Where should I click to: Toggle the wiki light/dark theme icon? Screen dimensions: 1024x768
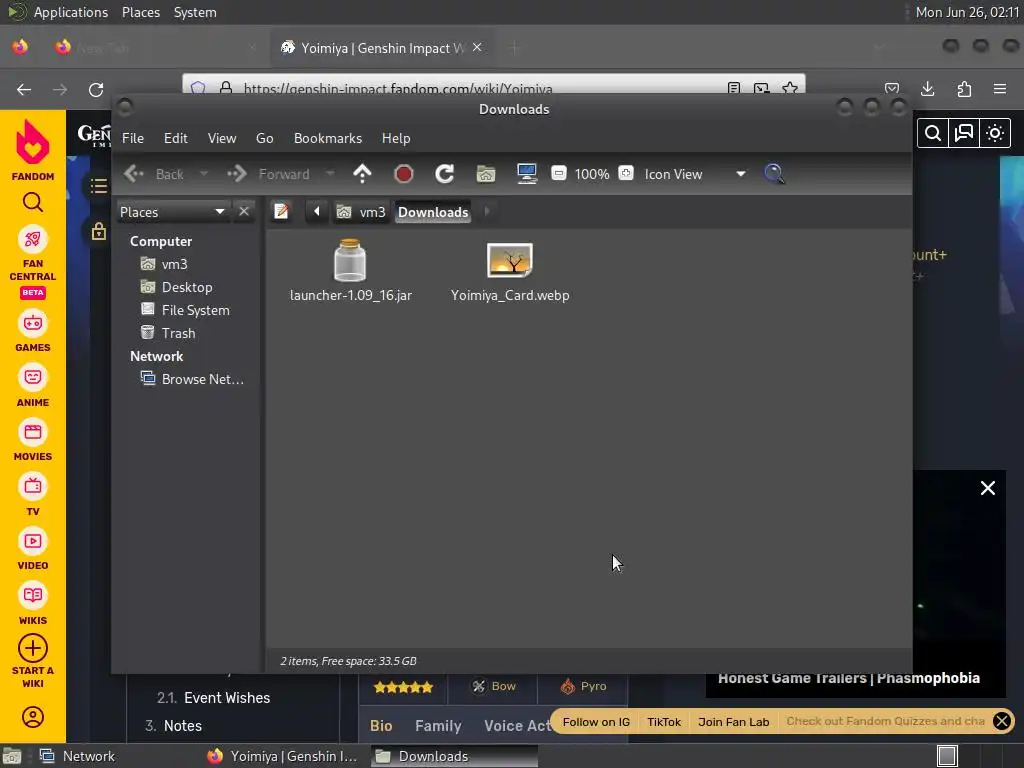pos(995,133)
